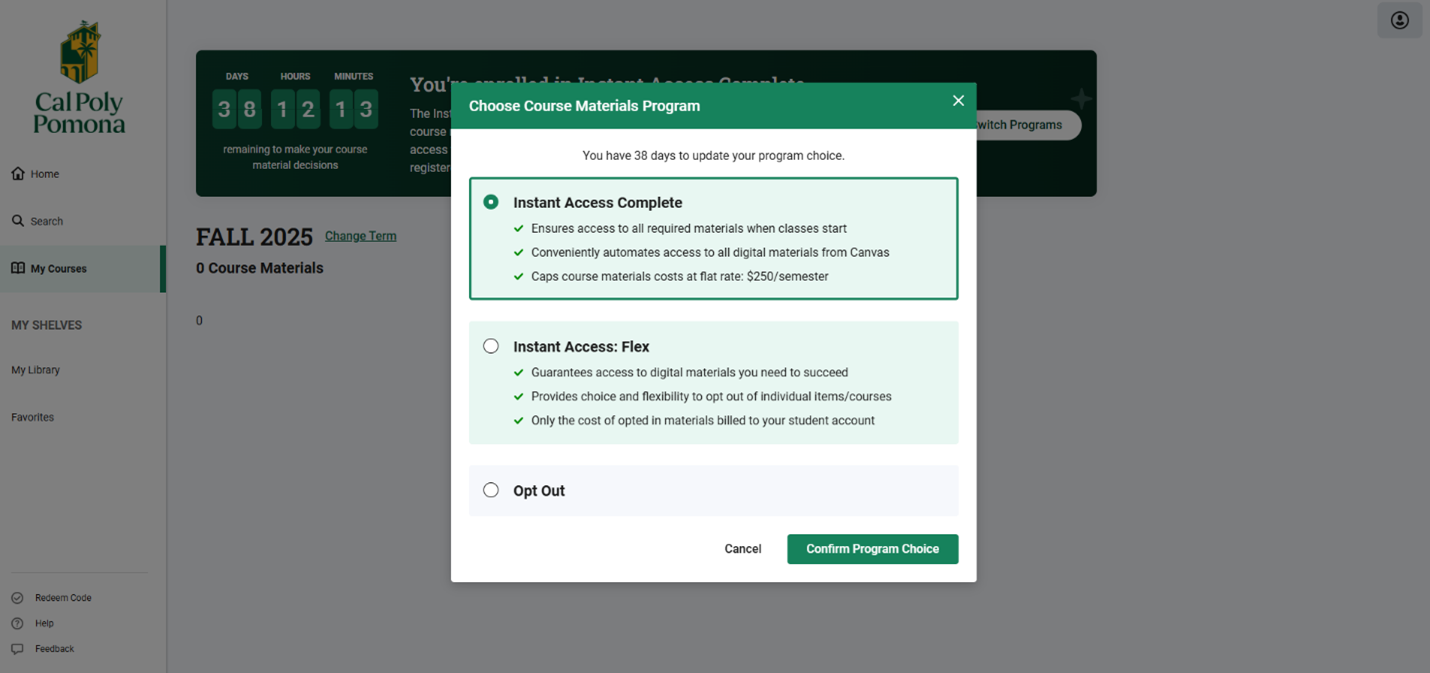This screenshot has height=673, width=1430.
Task: Click the Redeem Code icon
Action: [x=17, y=597]
